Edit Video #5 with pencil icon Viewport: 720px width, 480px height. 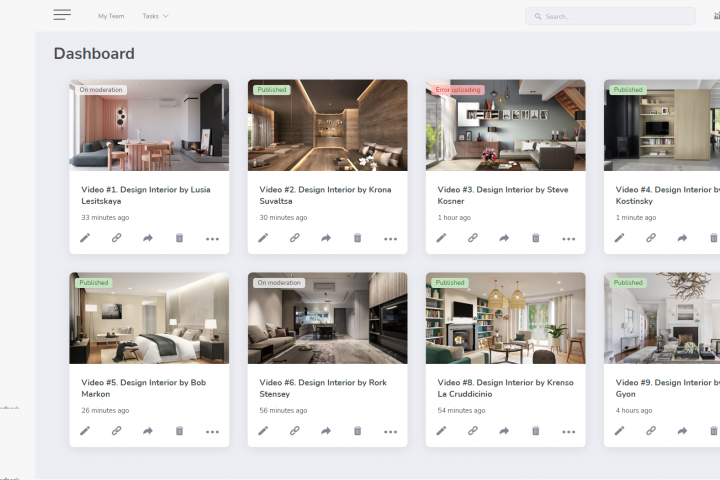click(x=85, y=431)
